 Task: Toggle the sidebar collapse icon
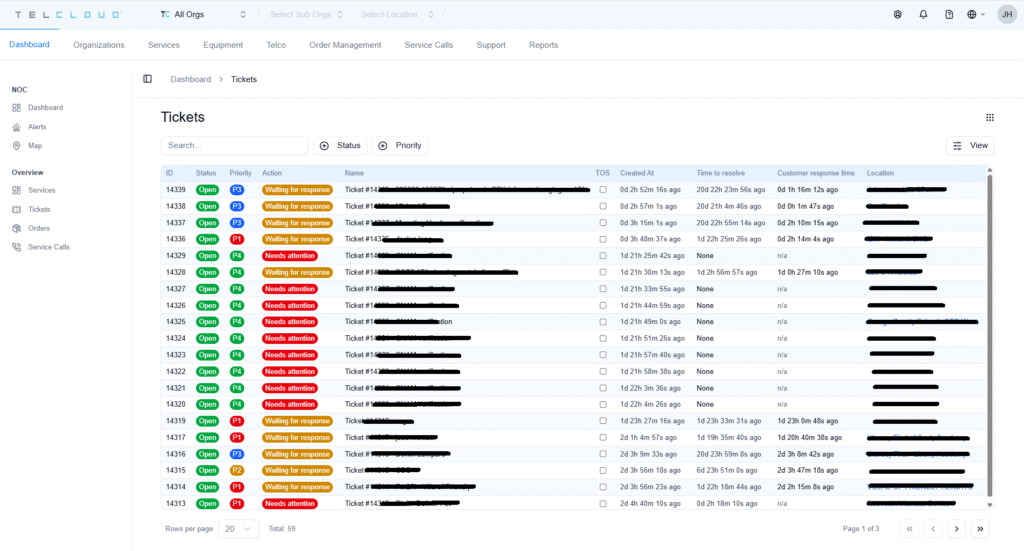coord(147,79)
